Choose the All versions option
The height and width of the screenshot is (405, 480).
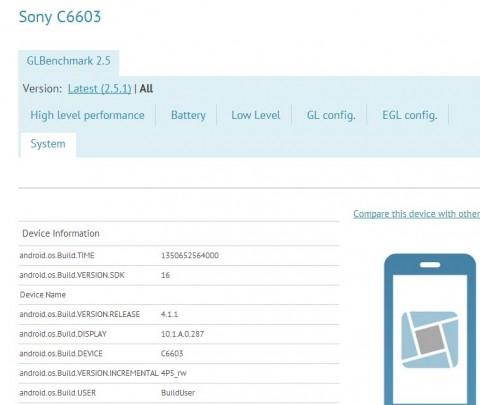coord(146,89)
